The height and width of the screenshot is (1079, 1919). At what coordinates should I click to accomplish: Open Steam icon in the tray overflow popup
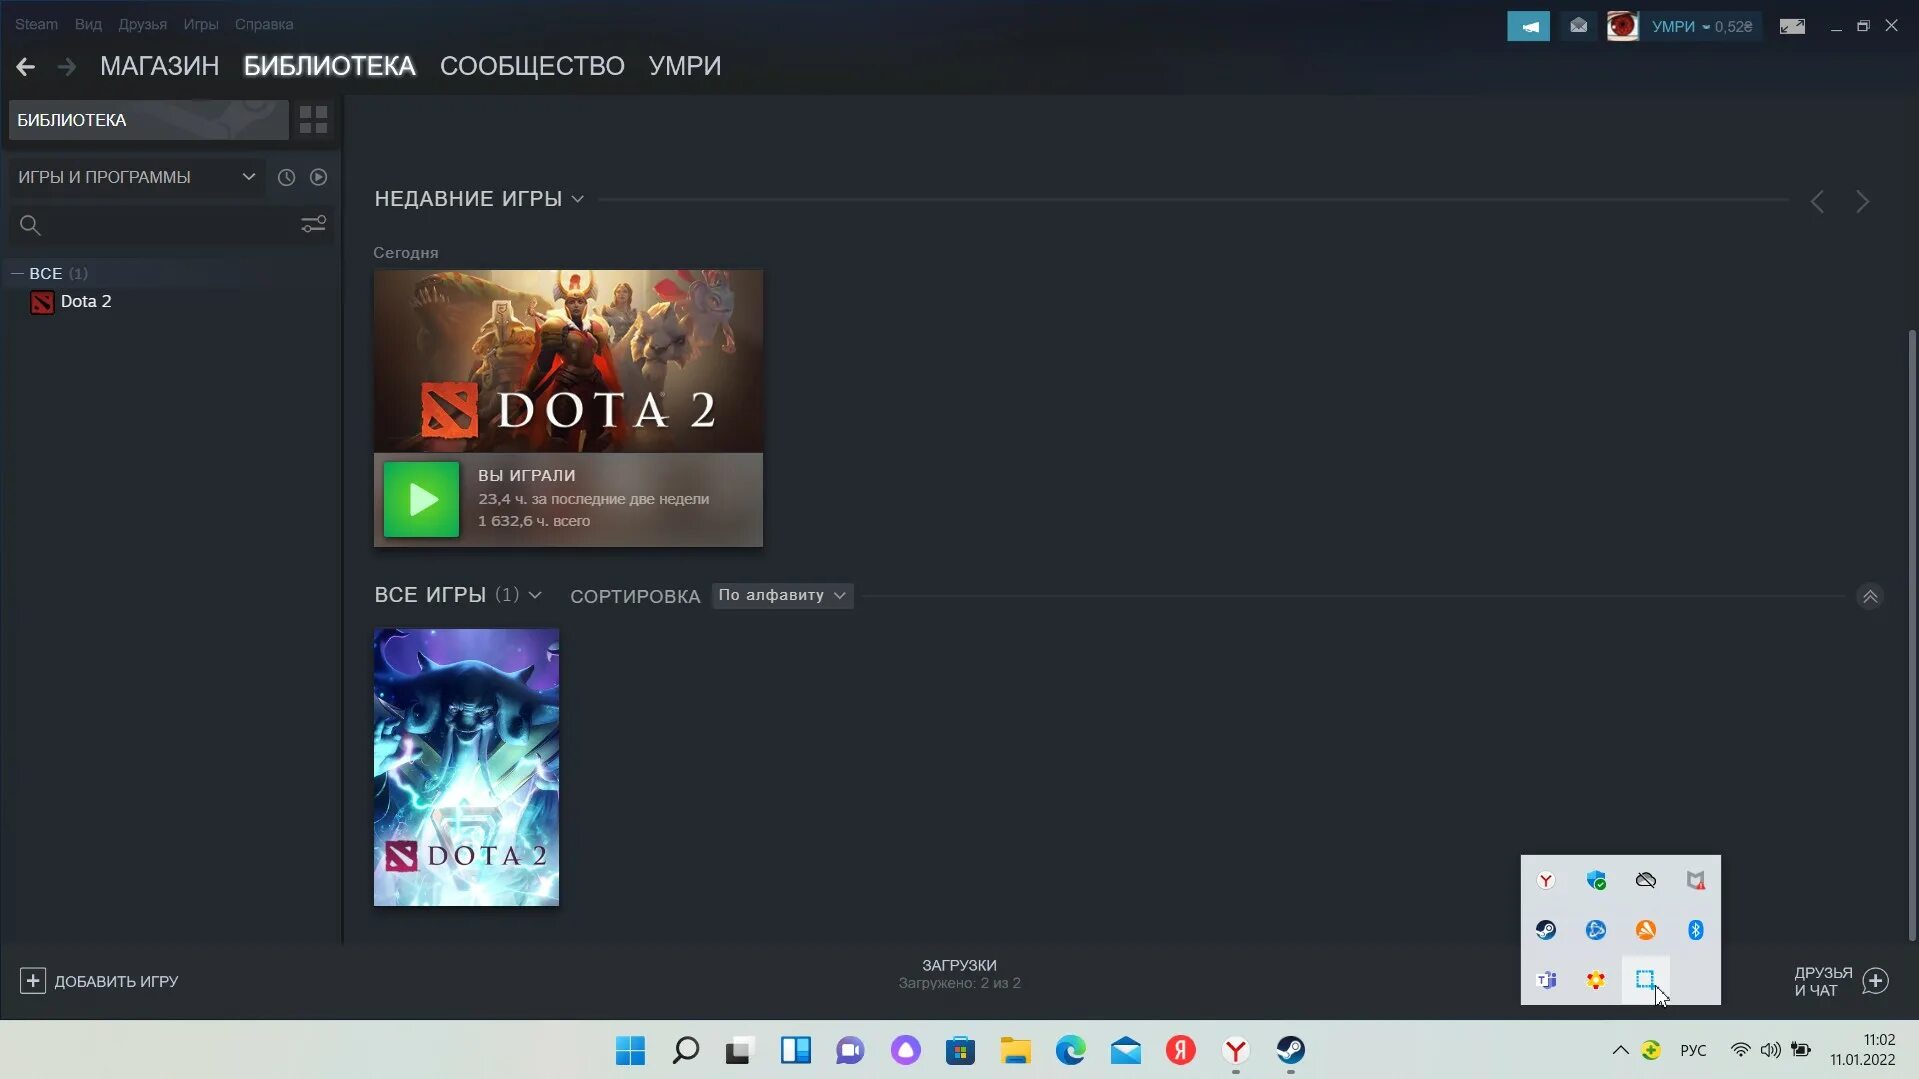[x=1546, y=930]
